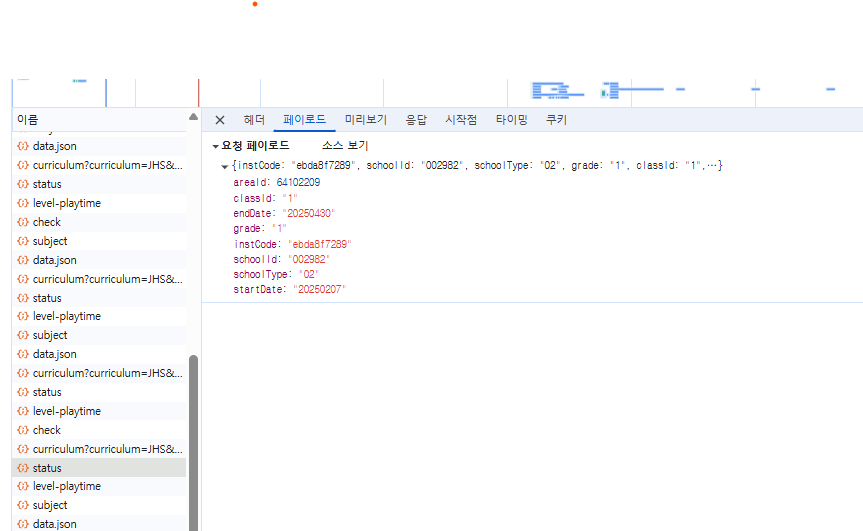The width and height of the screenshot is (863, 531).
Task: Switch to the 헤더 tab
Action: click(255, 120)
